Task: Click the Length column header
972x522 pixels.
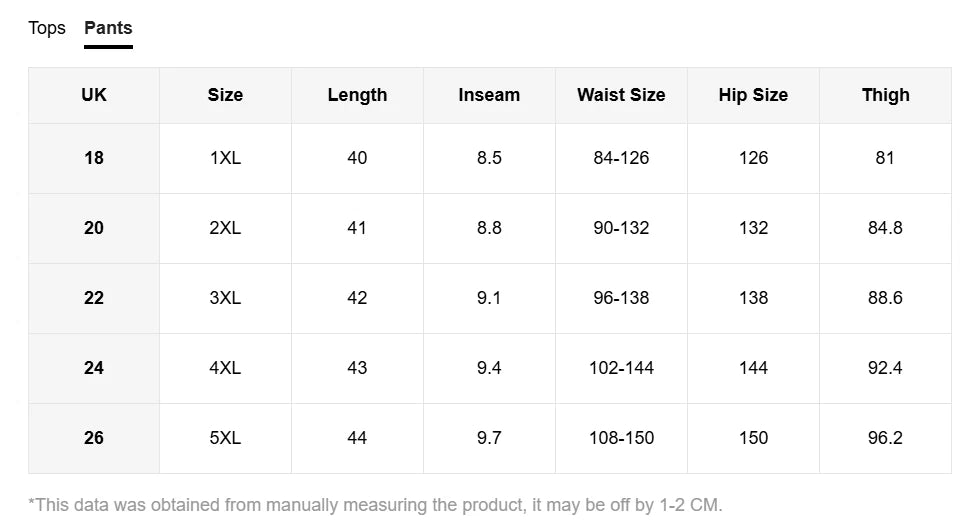Action: click(357, 95)
